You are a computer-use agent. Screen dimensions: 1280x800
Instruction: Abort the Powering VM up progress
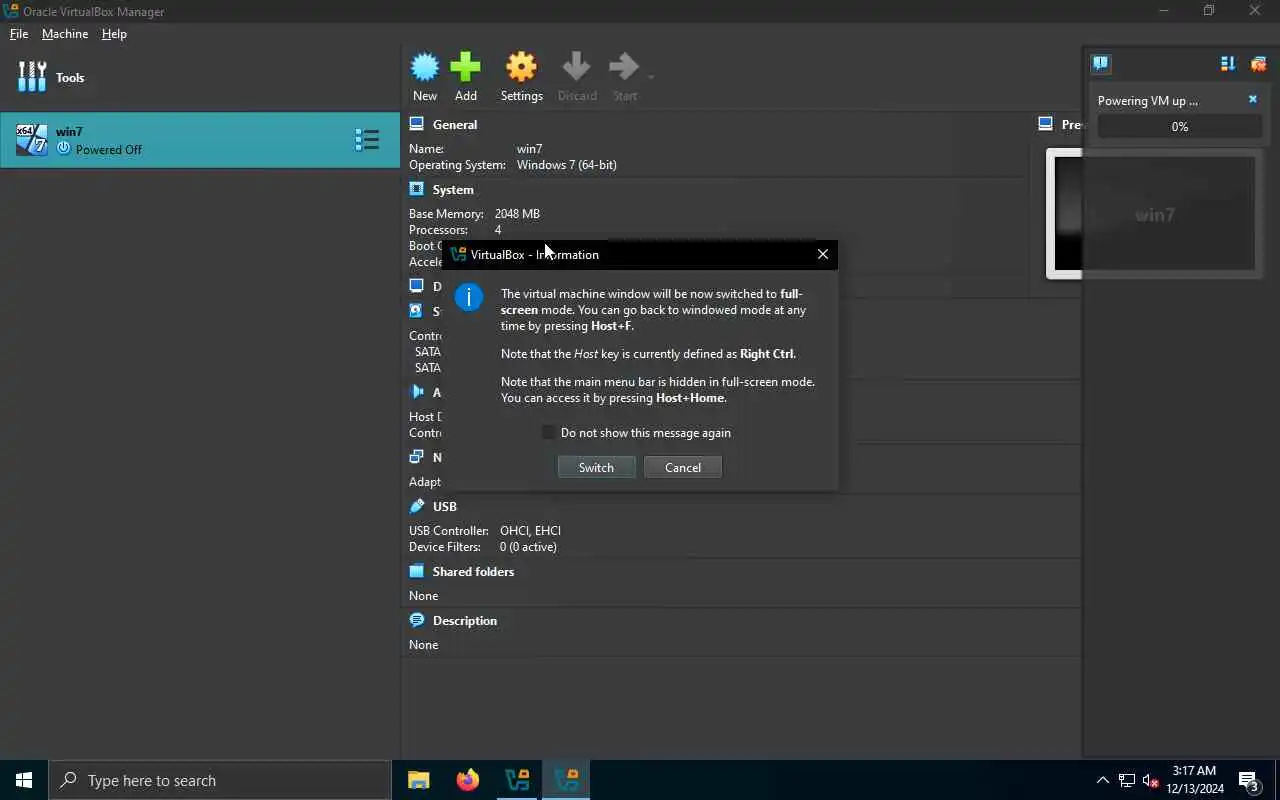point(1253,100)
